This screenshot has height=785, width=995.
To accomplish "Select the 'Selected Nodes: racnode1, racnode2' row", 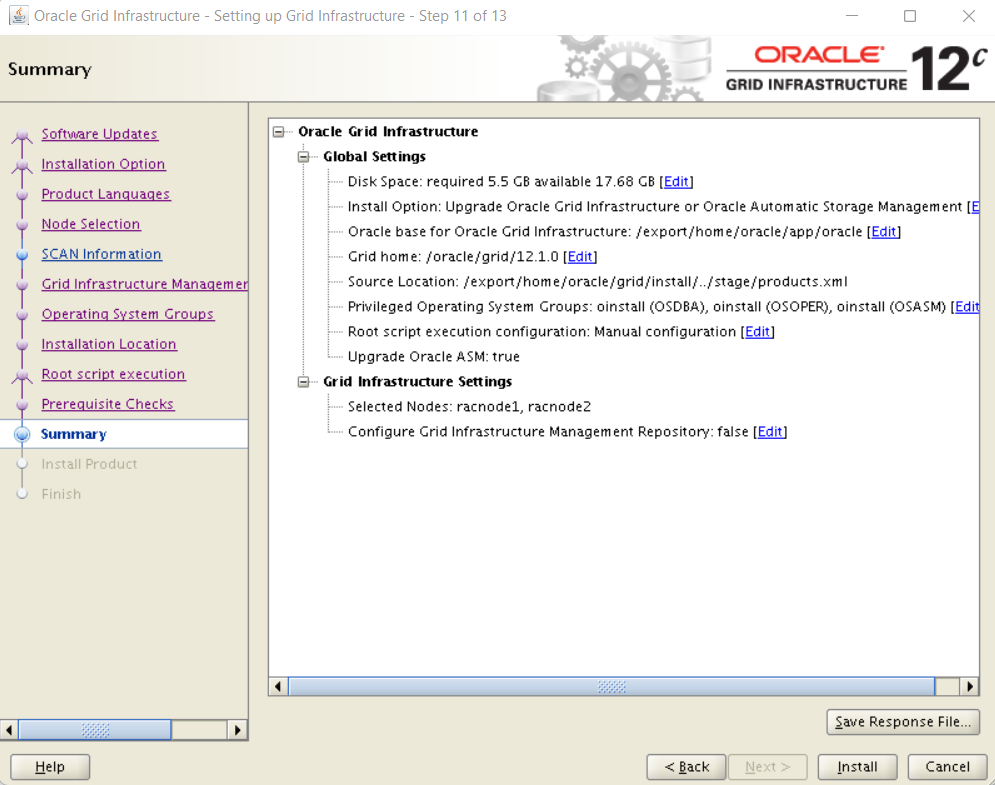I will click(x=470, y=406).
